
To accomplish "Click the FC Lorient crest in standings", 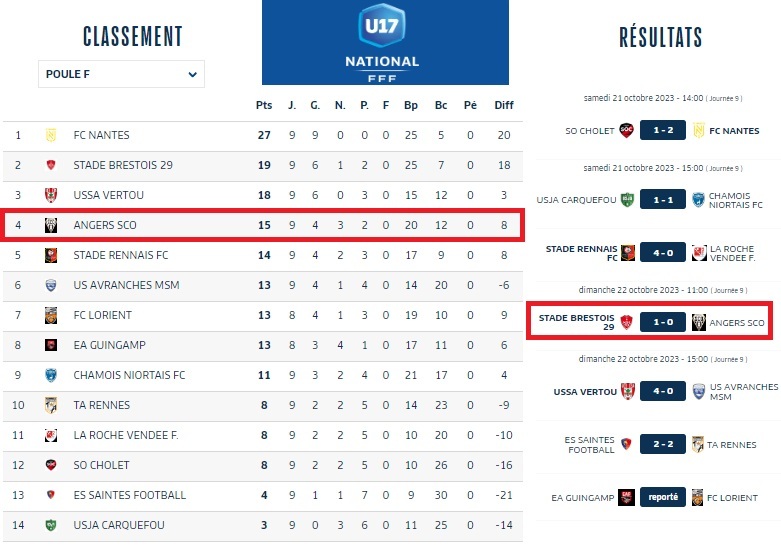I will (x=50, y=316).
